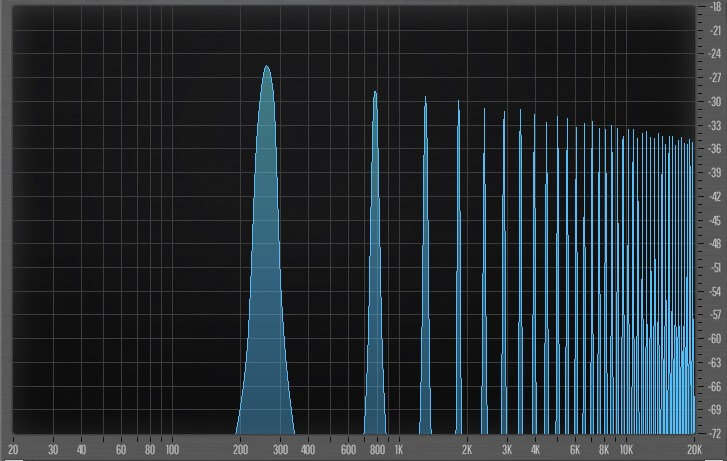
Task: Click the -18 dB scale label
Action: [x=715, y=8]
